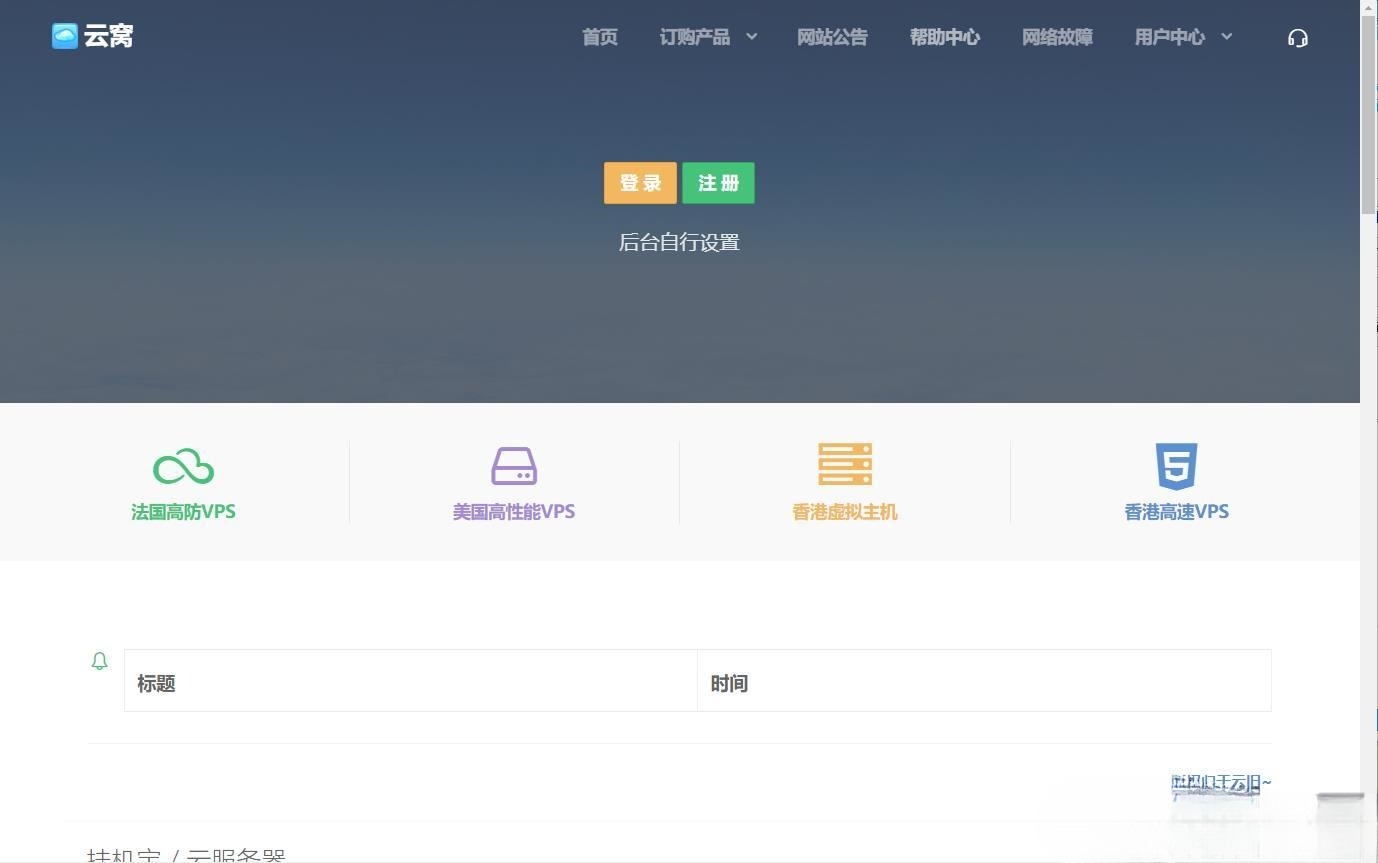Open the headset support icon in top bar
Viewport: 1378px width, 863px height.
click(x=1298, y=37)
